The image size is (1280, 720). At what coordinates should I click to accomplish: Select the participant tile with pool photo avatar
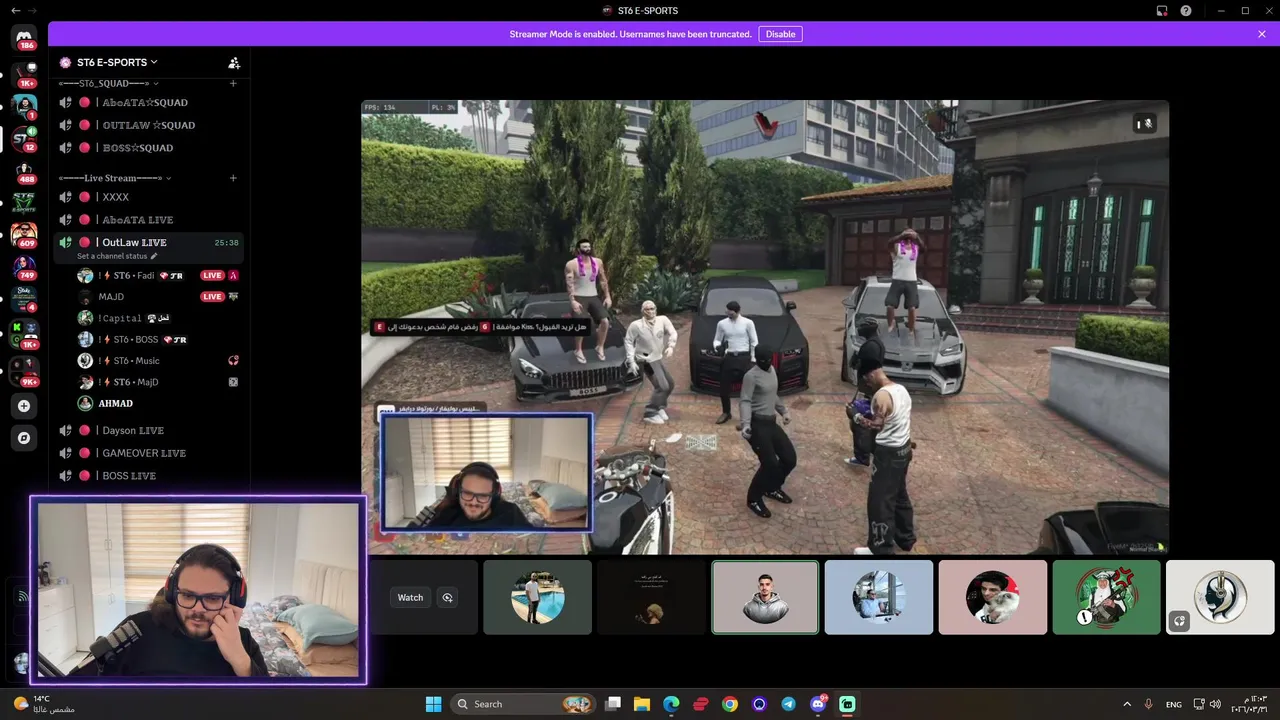(x=538, y=597)
